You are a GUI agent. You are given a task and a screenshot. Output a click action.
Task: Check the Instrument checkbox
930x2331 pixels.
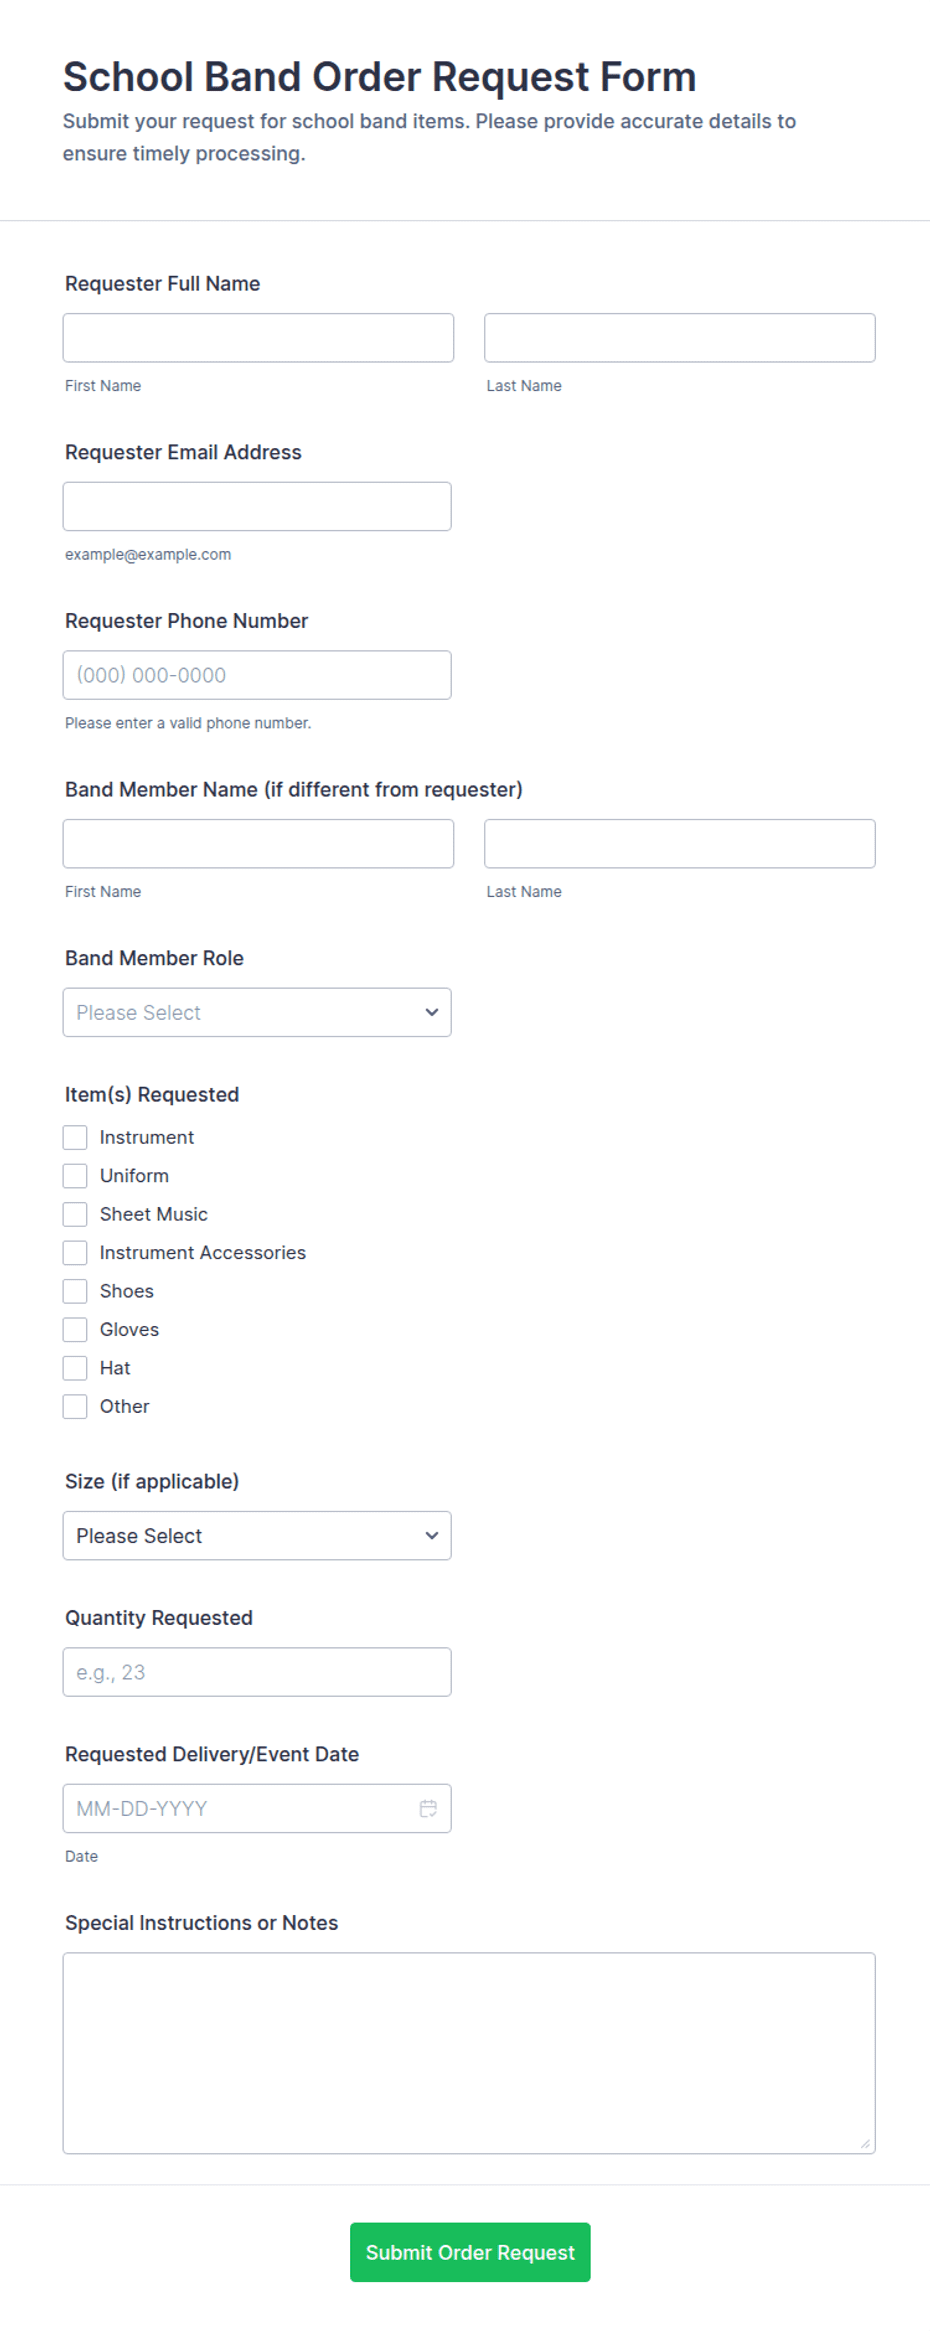[x=75, y=1137]
